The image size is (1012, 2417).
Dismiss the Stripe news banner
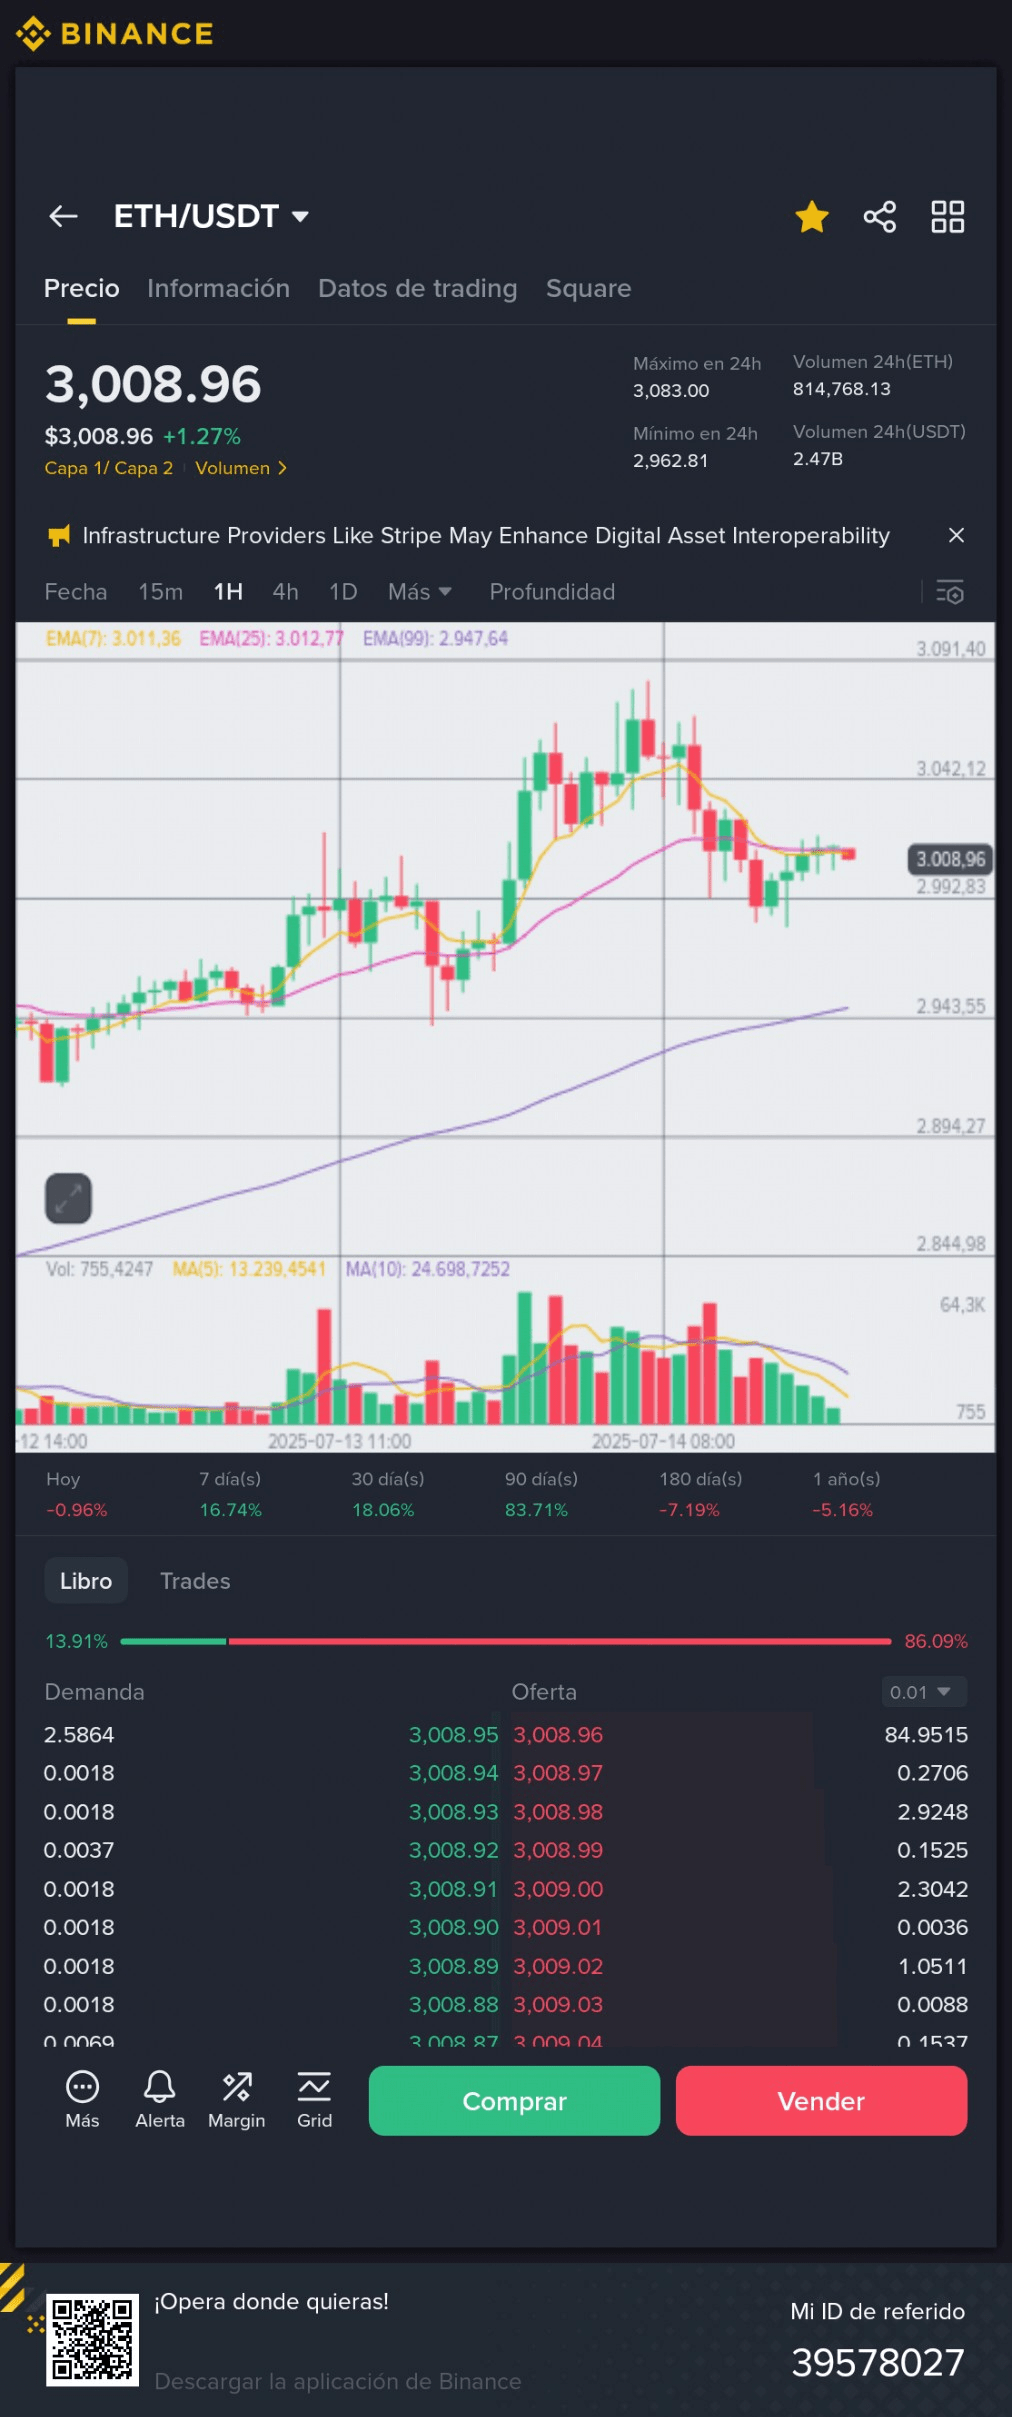point(956,535)
